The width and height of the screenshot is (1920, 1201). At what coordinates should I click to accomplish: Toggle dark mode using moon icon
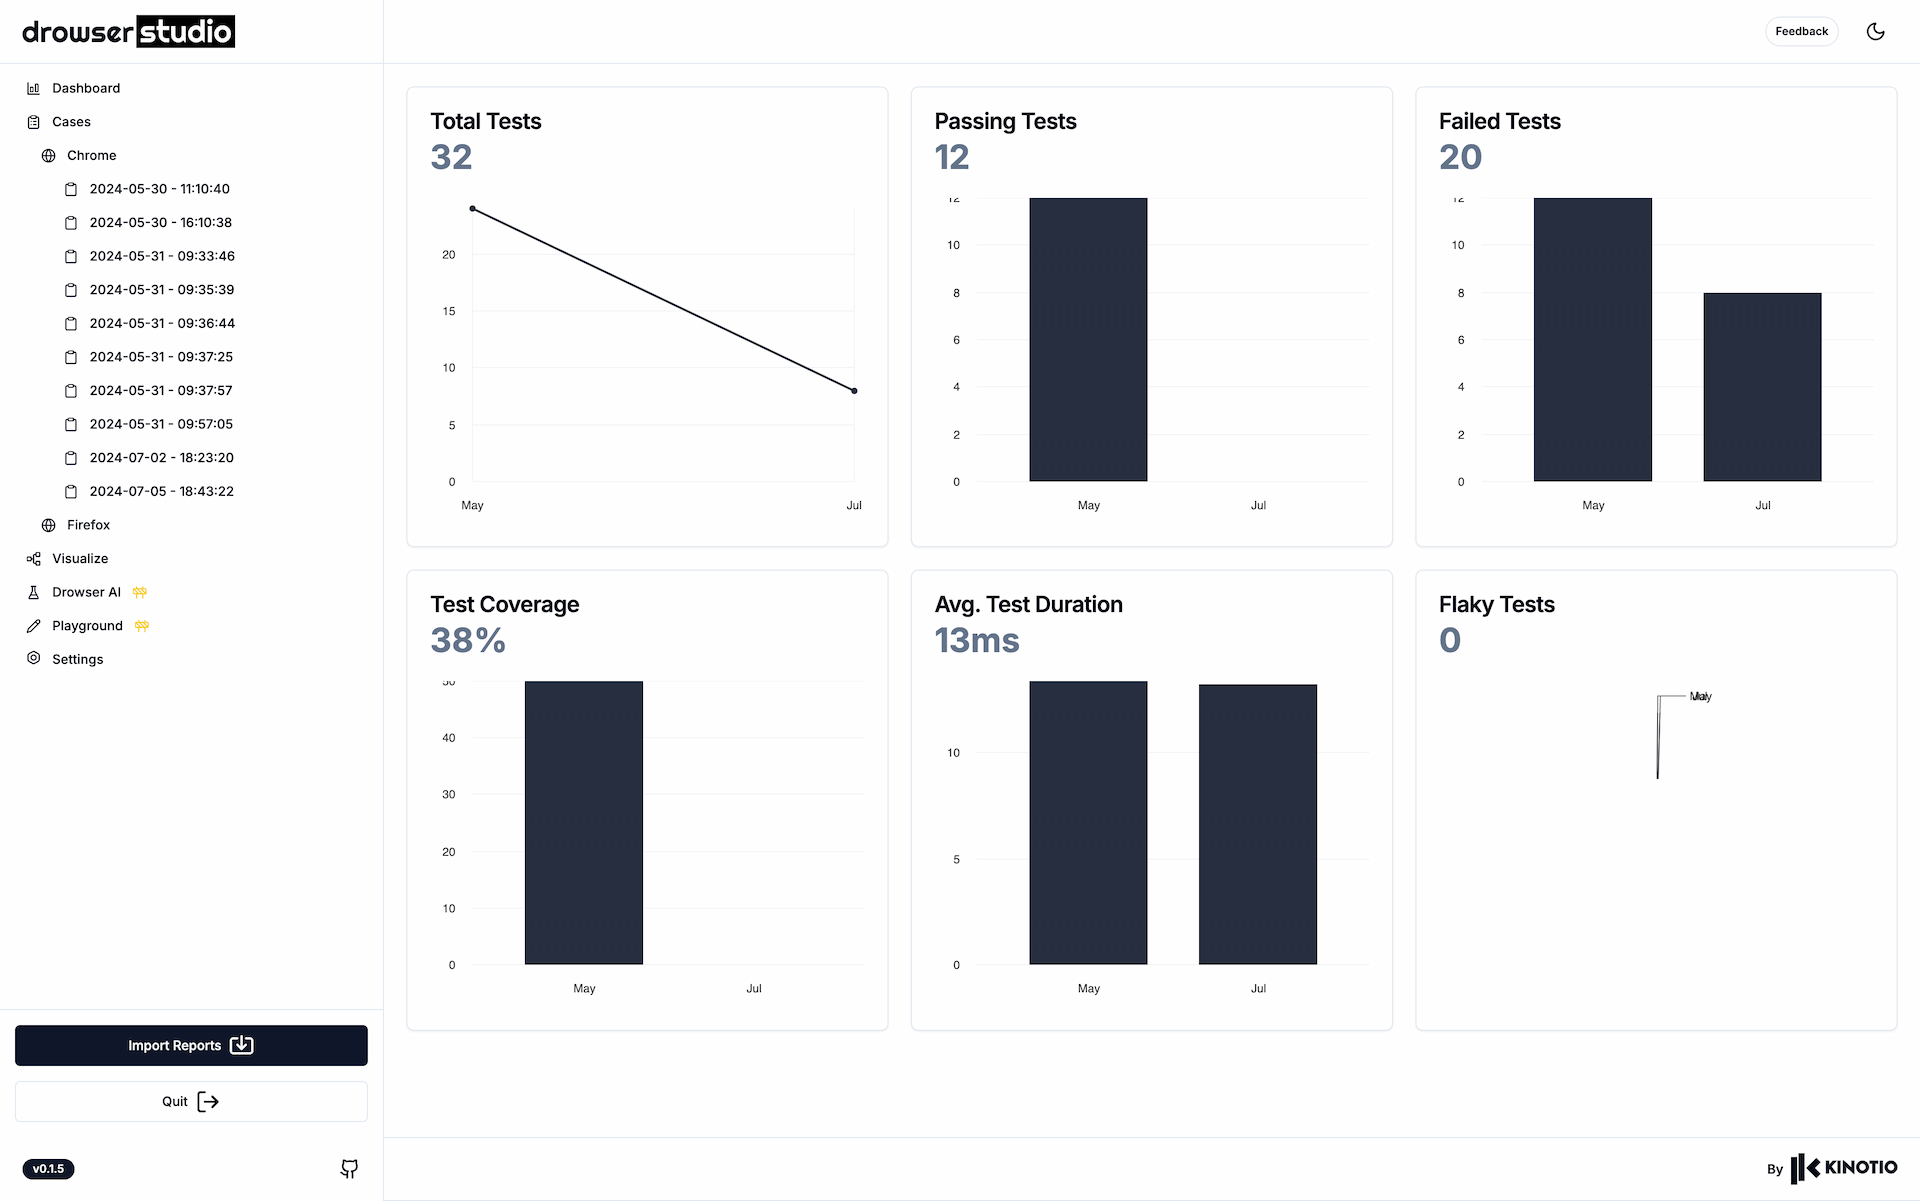[1876, 30]
